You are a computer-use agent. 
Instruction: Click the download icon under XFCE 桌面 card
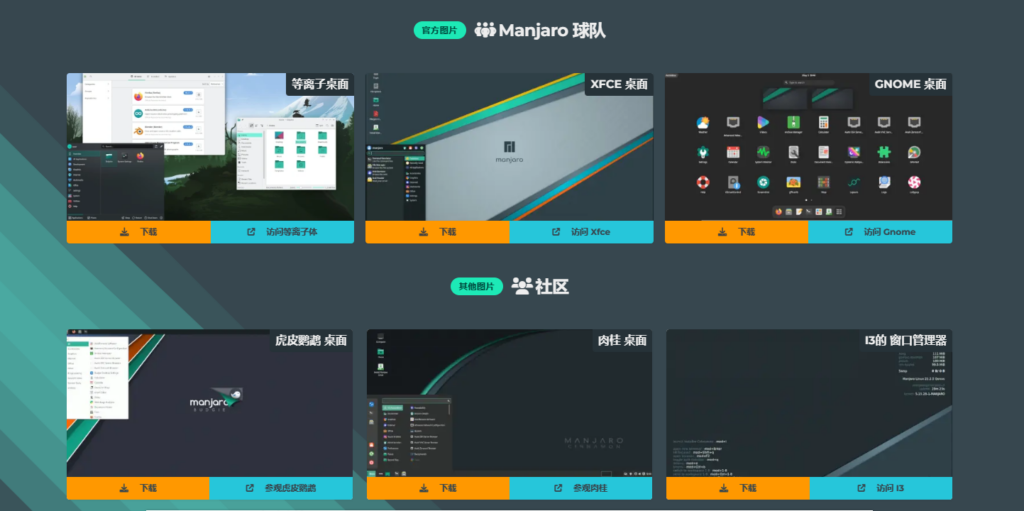pos(421,232)
